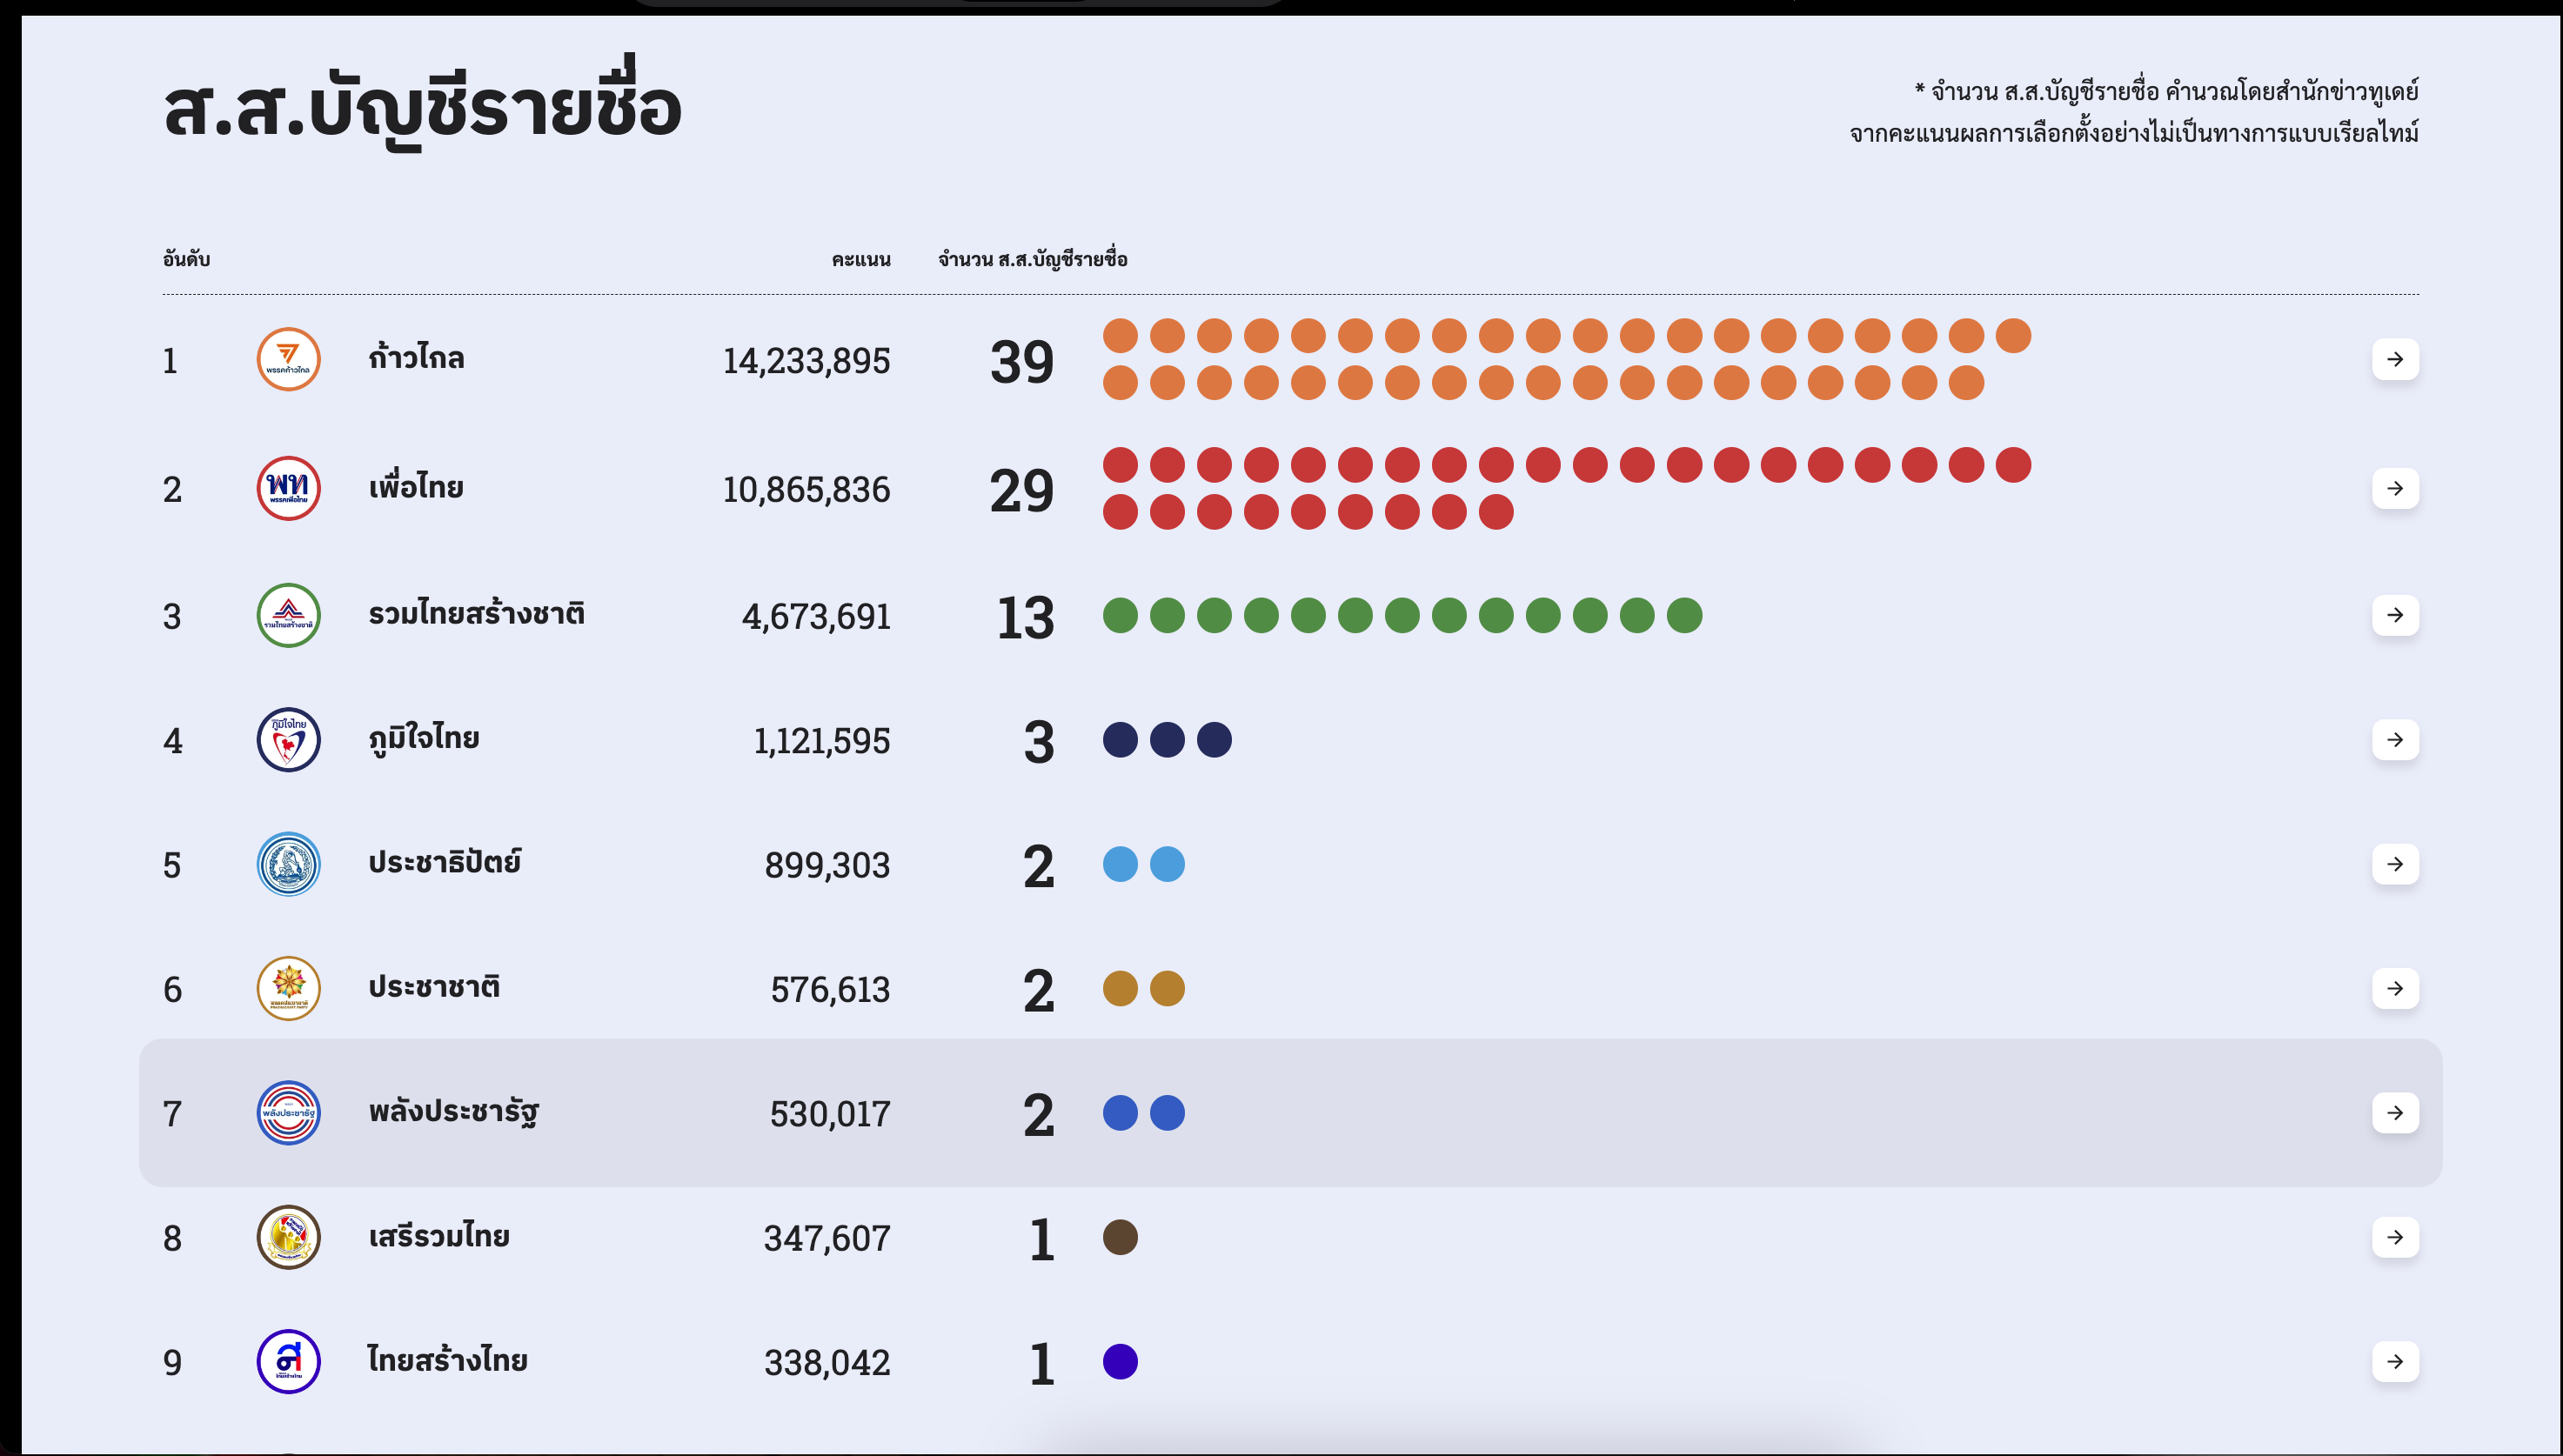Click arrow button for พลังประชารัฐ row
This screenshot has width=2563, height=1456.
tap(2394, 1113)
